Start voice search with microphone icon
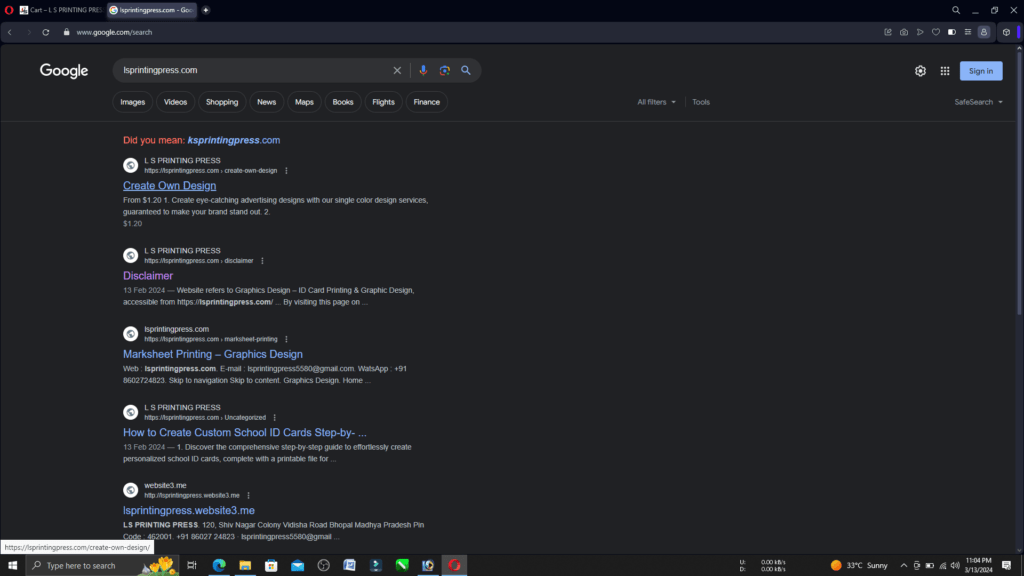The image size is (1024, 576). click(x=423, y=71)
